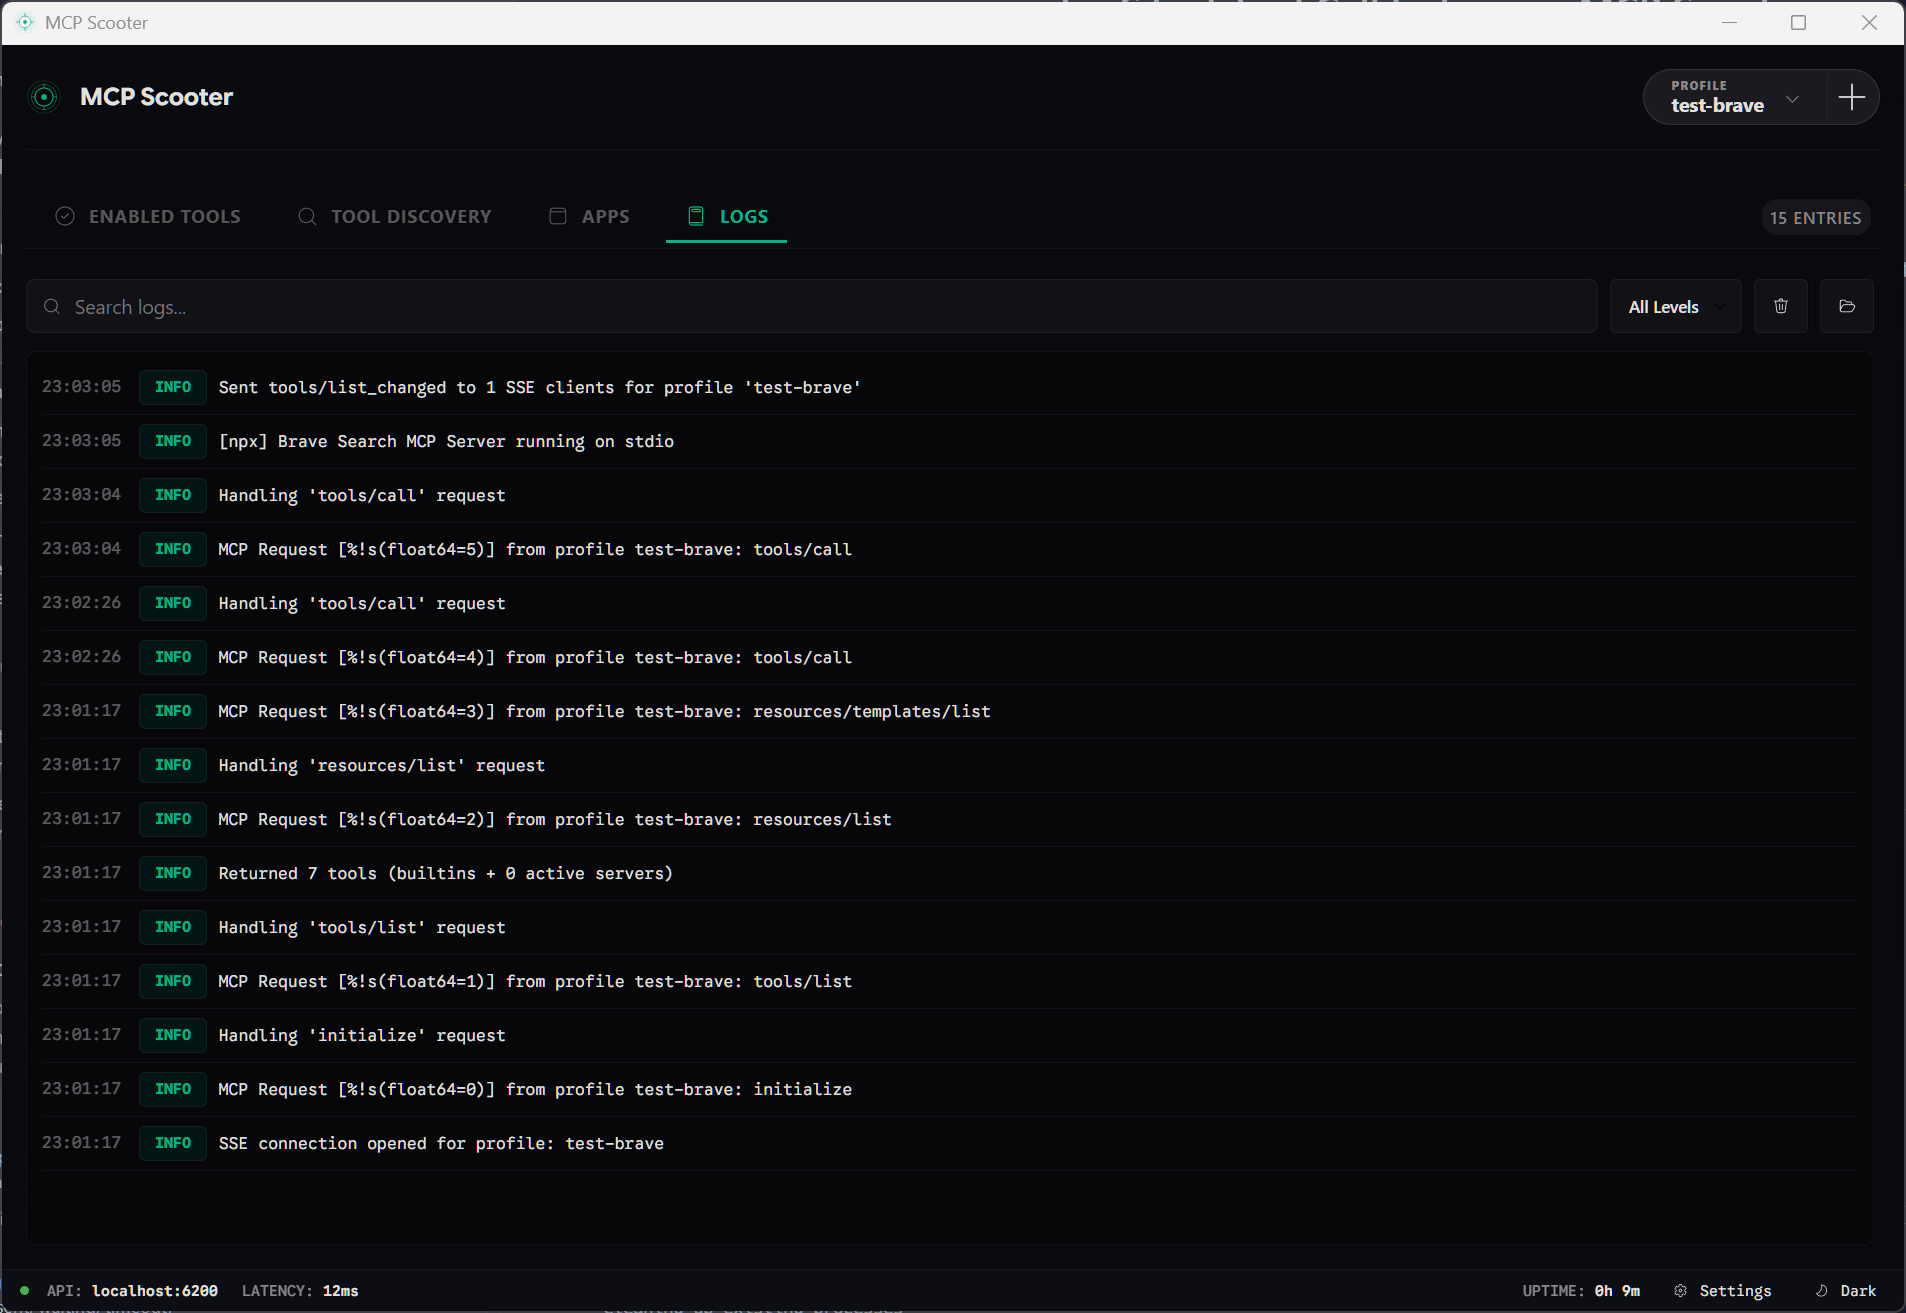Screen dimensions: 1906x1313
Task: Switch to the Tool Discovery tab
Action: coord(395,216)
